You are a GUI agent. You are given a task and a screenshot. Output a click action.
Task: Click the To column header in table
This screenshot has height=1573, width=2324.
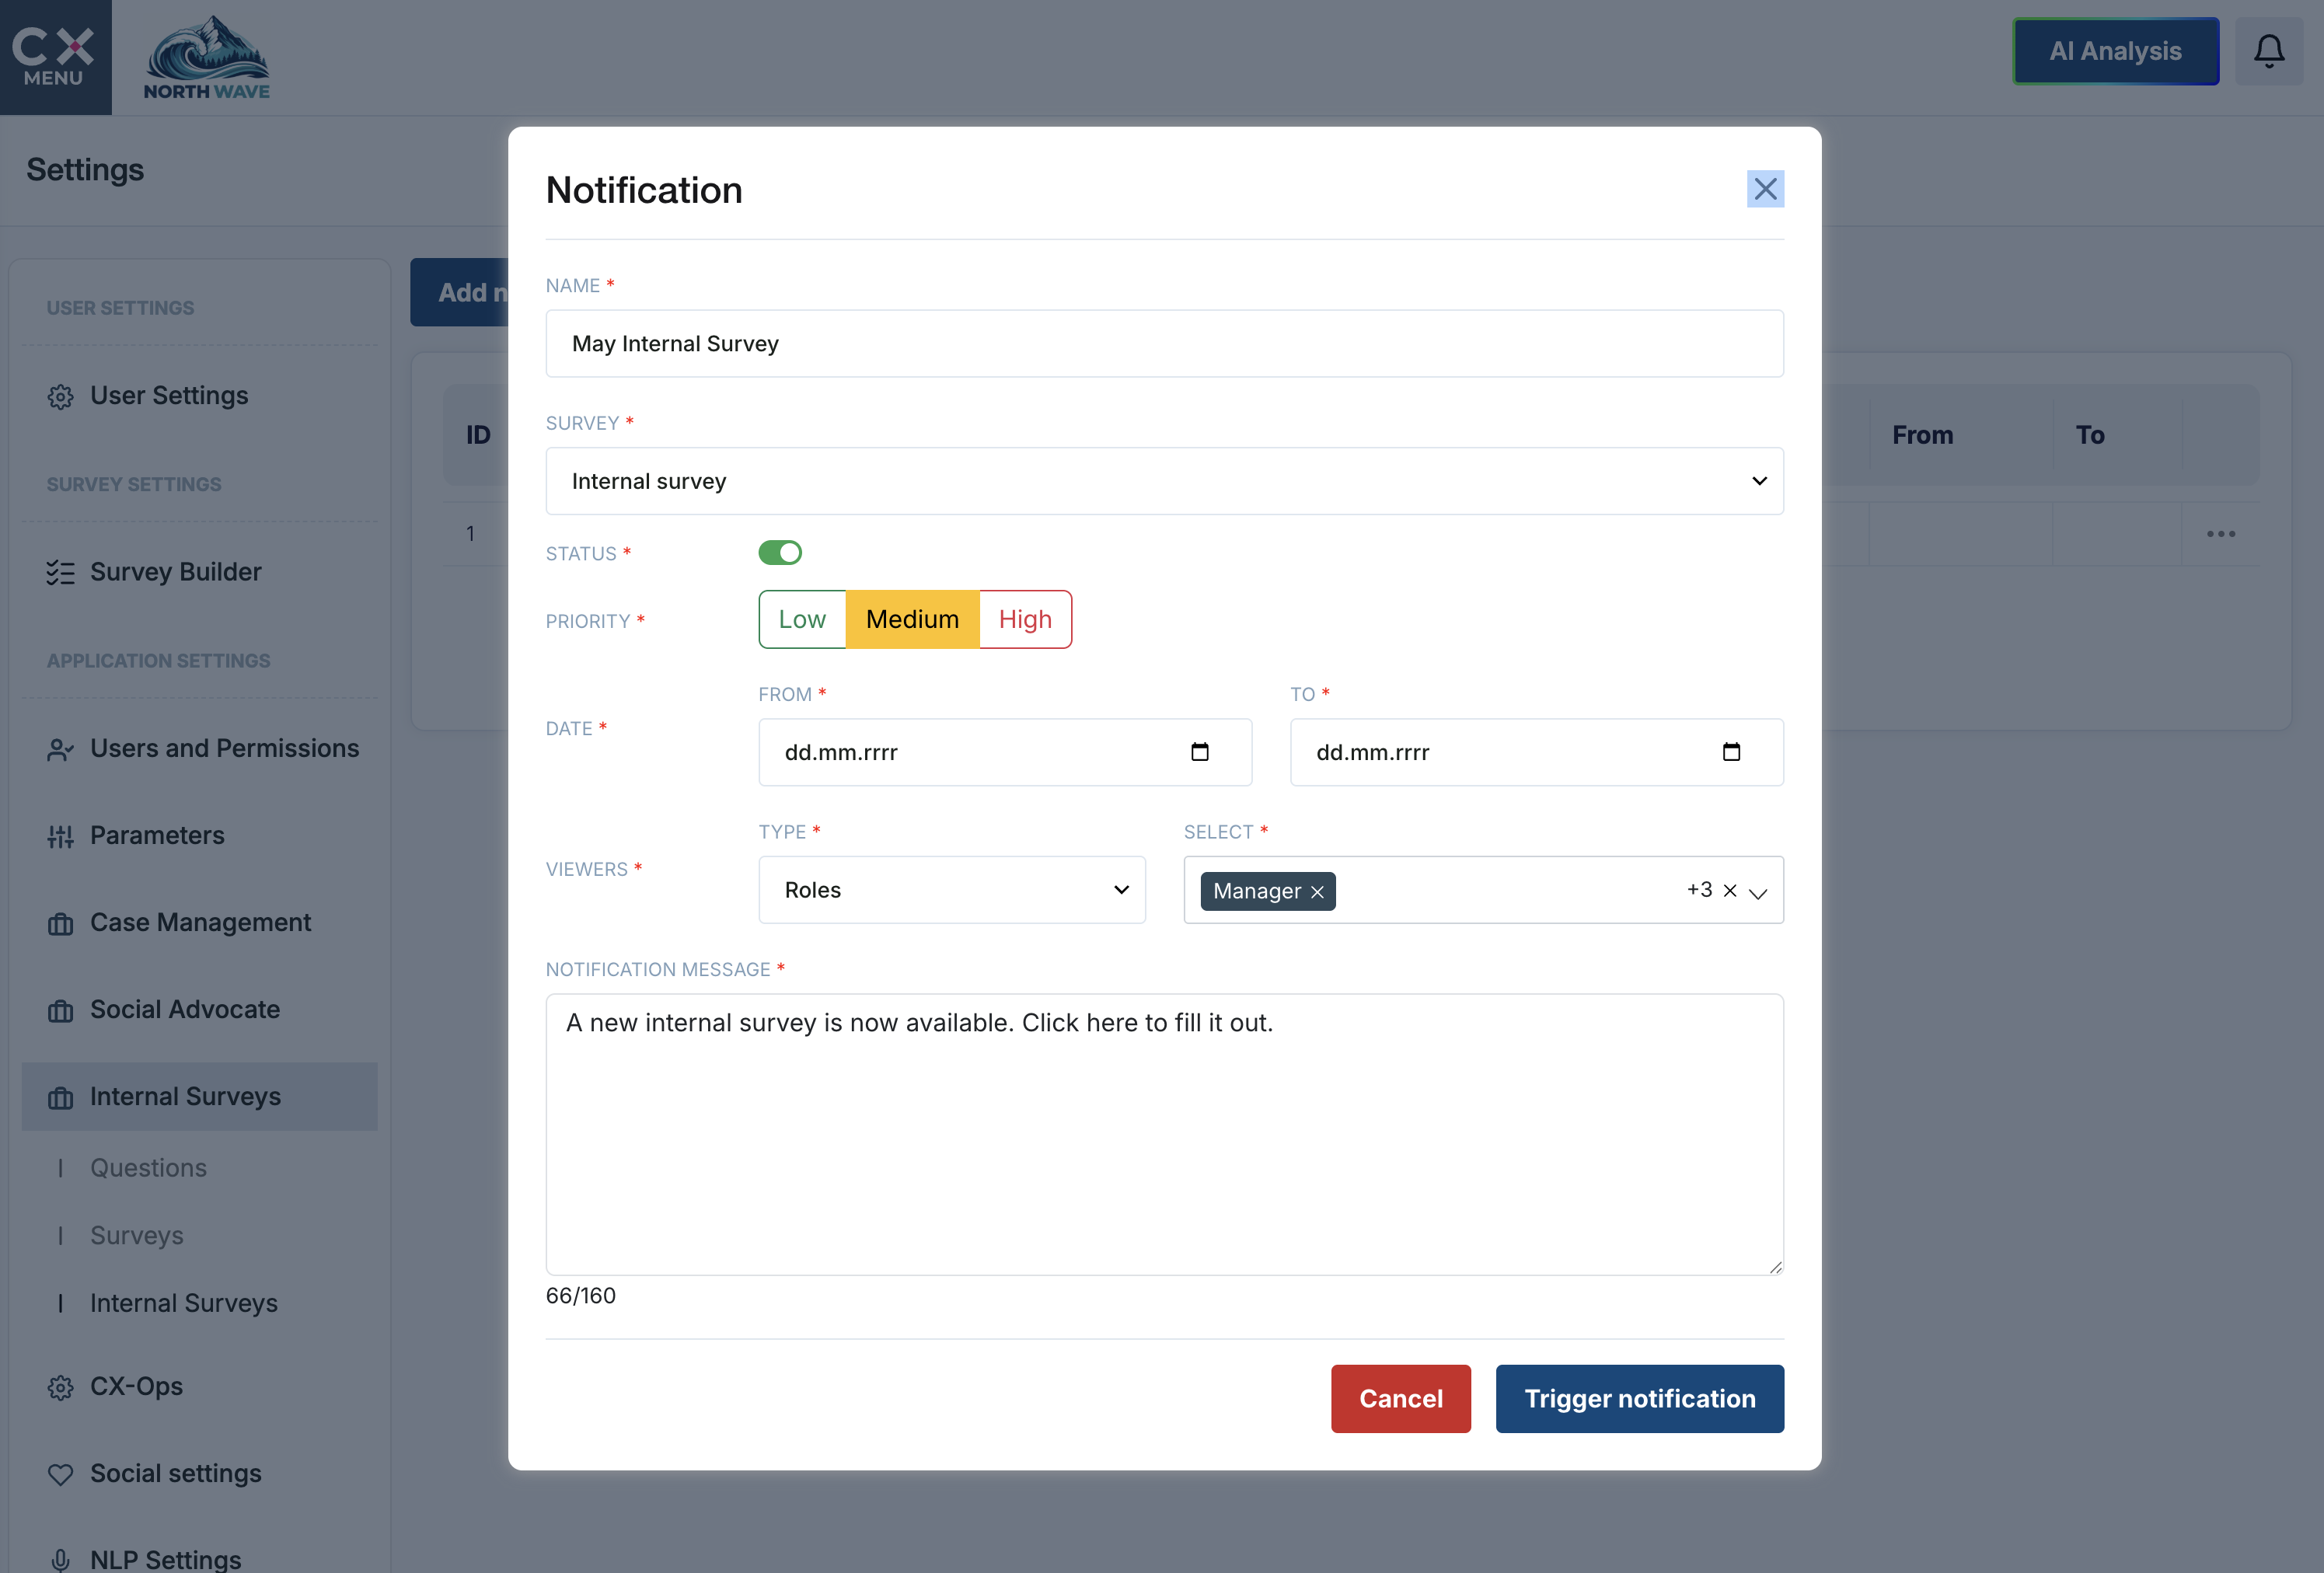point(2090,435)
